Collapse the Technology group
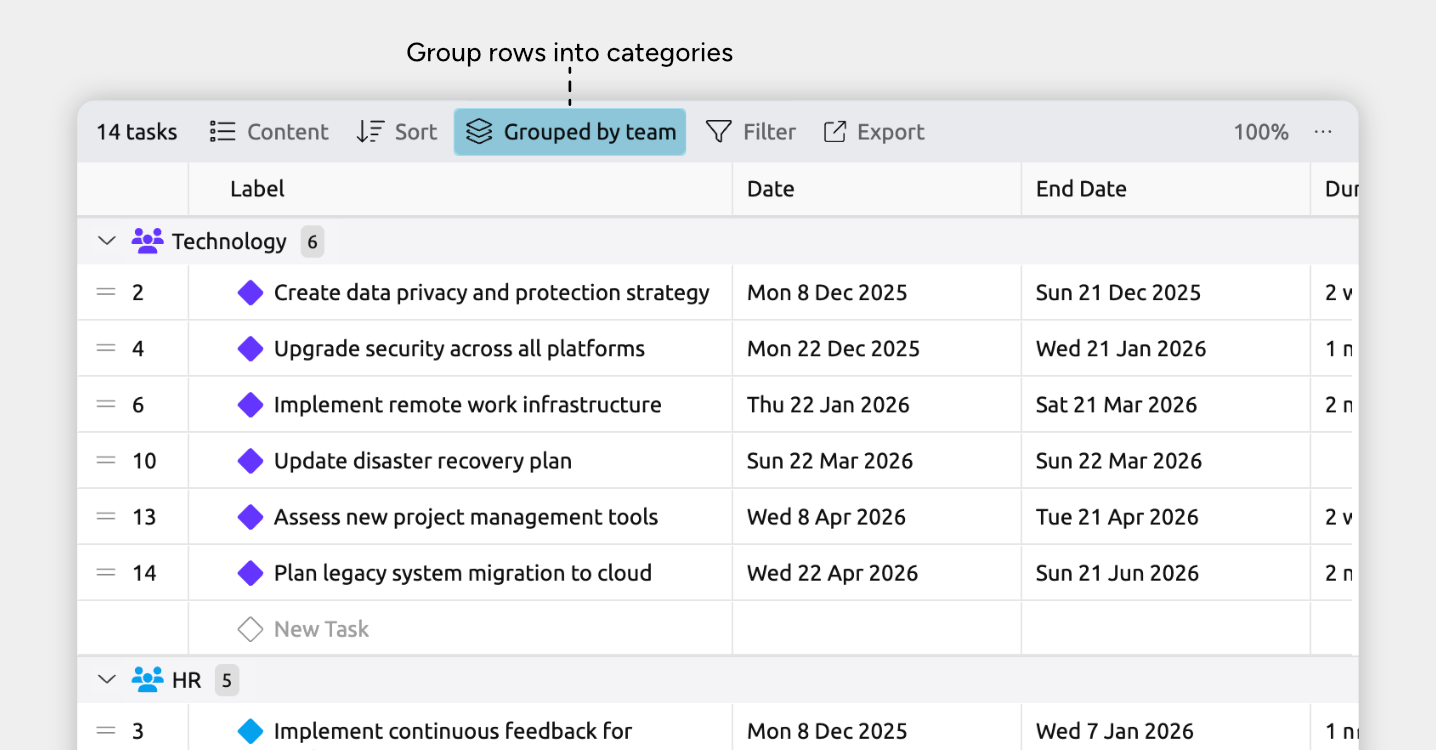 (x=106, y=241)
